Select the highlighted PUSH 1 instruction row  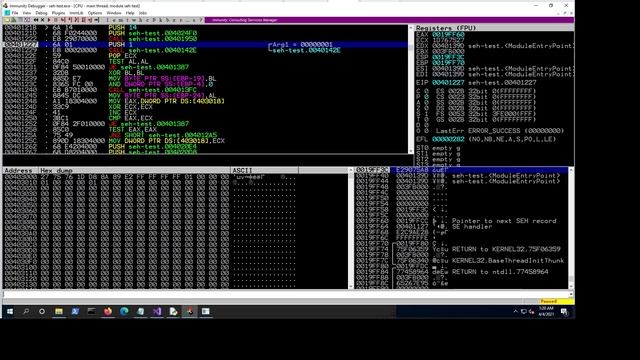[x=206, y=44]
